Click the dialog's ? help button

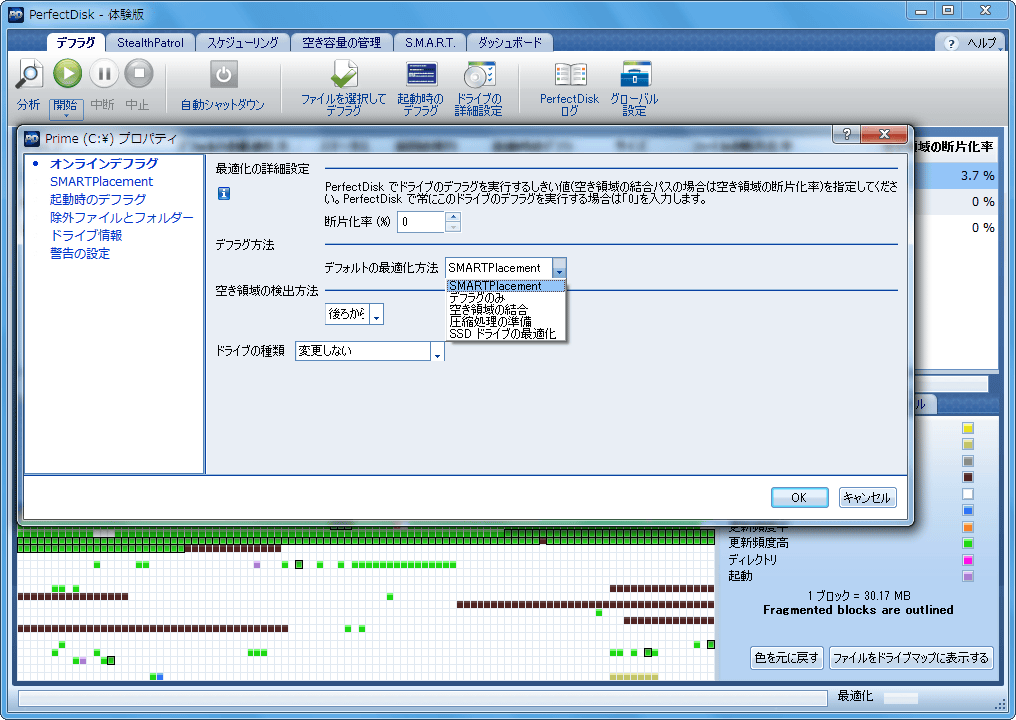846,134
